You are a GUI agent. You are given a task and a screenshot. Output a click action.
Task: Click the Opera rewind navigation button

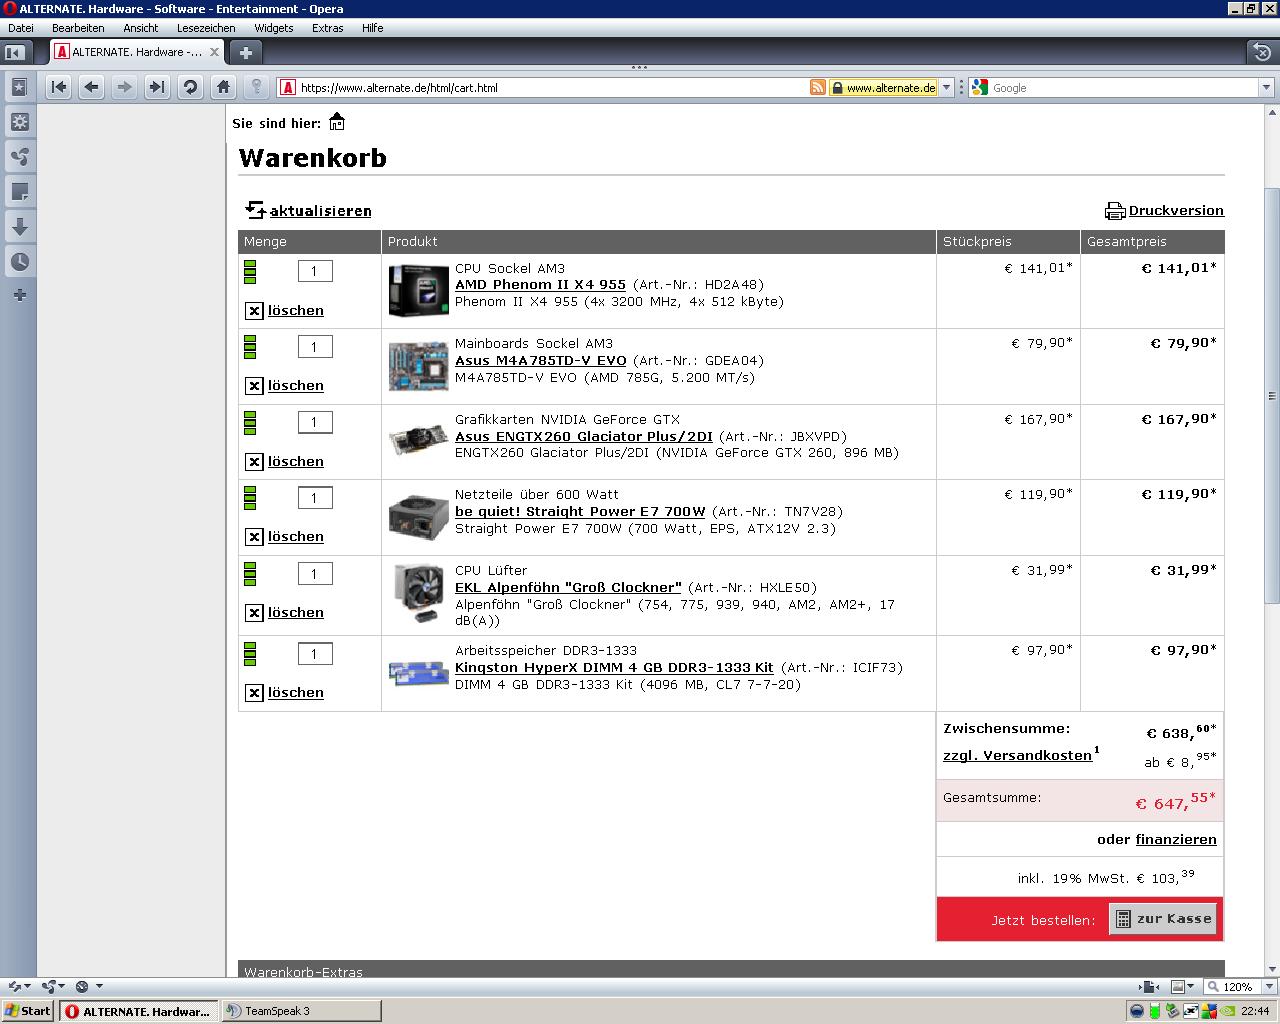point(59,87)
